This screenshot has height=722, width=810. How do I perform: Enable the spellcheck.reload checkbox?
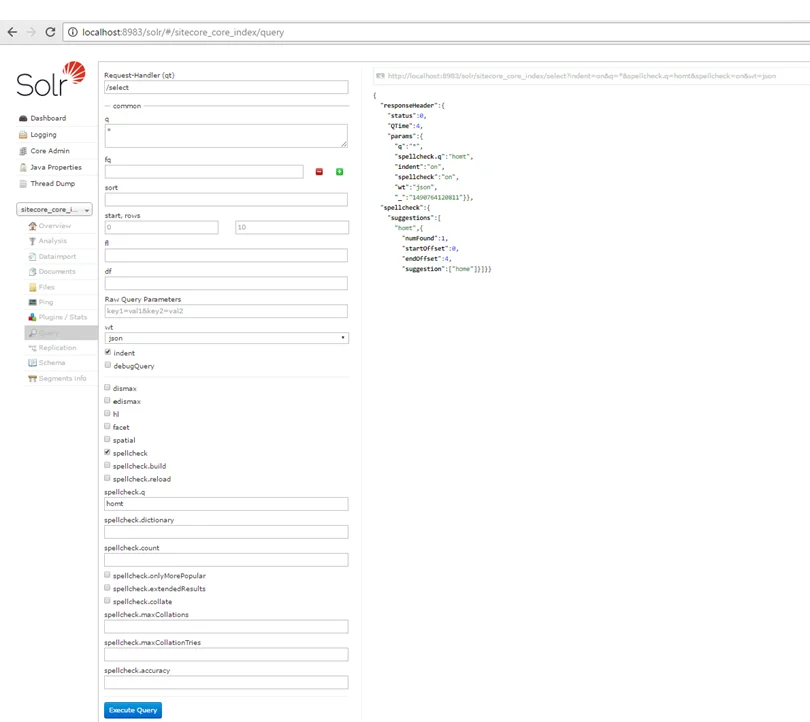(107, 478)
